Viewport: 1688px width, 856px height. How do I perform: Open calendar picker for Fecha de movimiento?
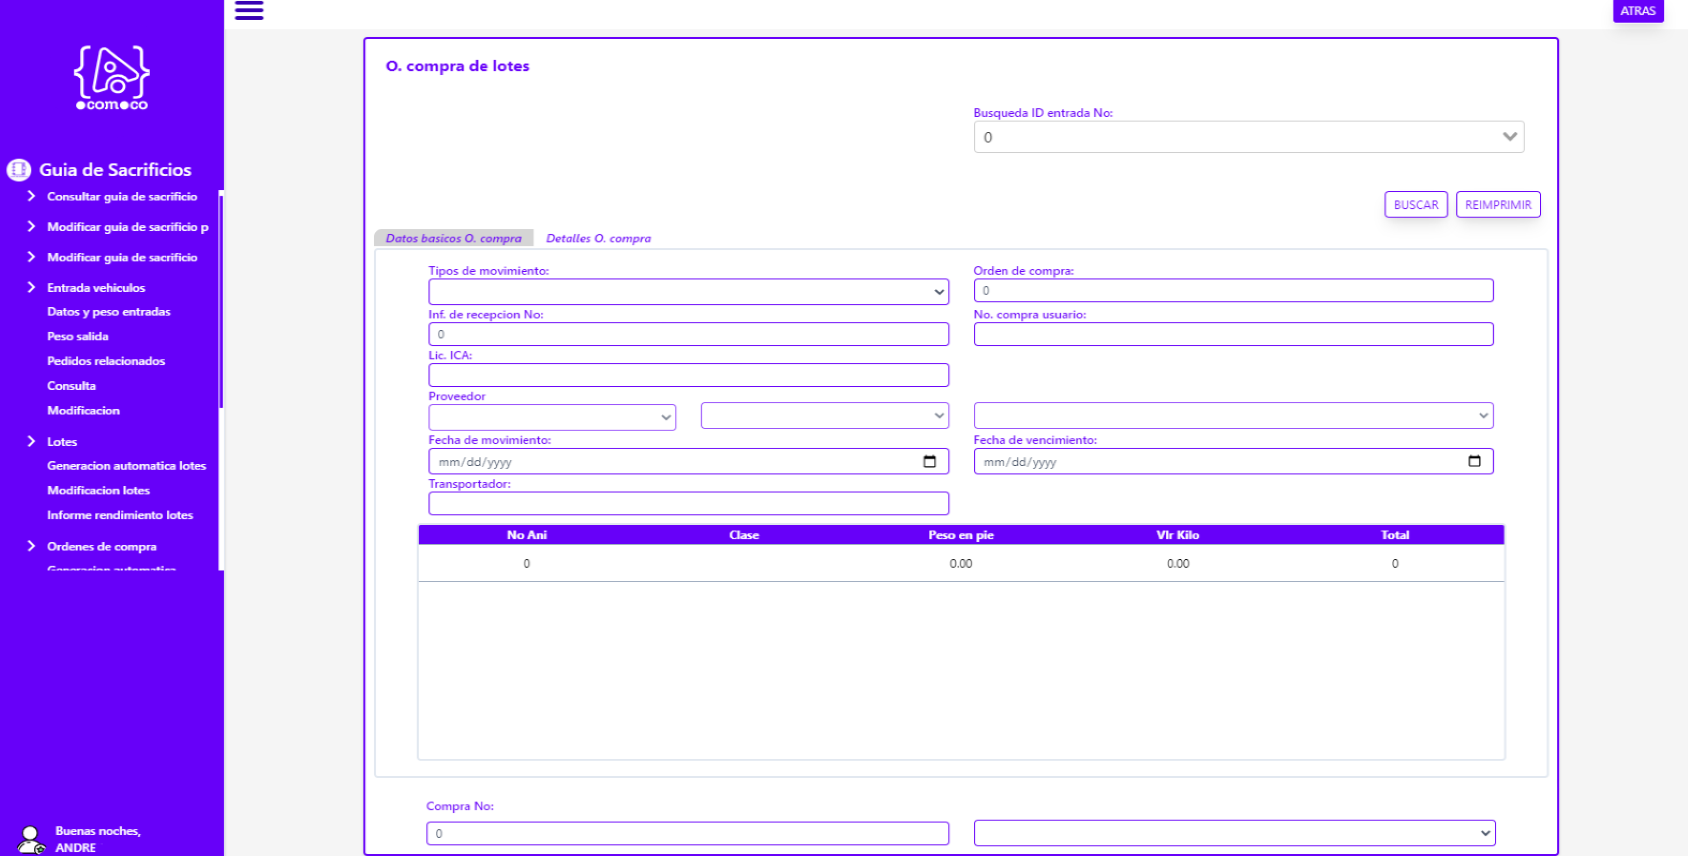[x=929, y=462]
